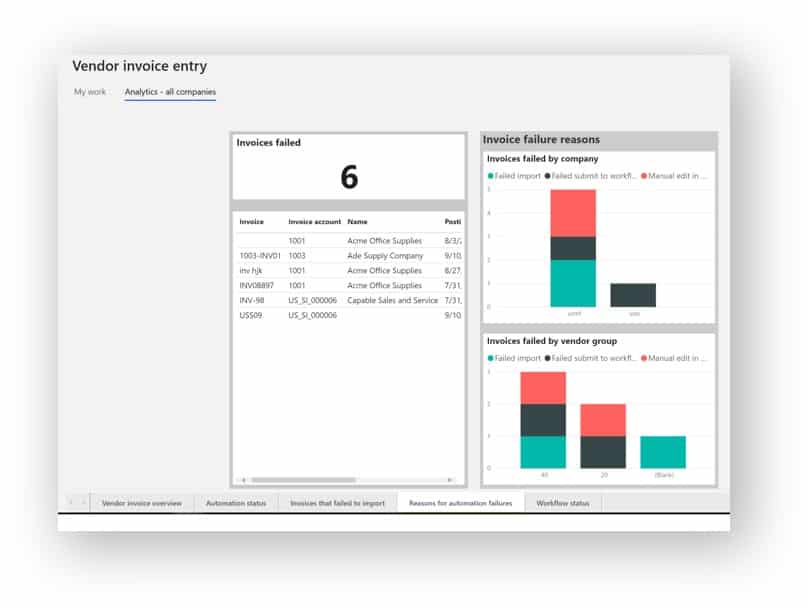This screenshot has height=609, width=809.
Task: Select invoice cell INV08897
Action: [256, 285]
